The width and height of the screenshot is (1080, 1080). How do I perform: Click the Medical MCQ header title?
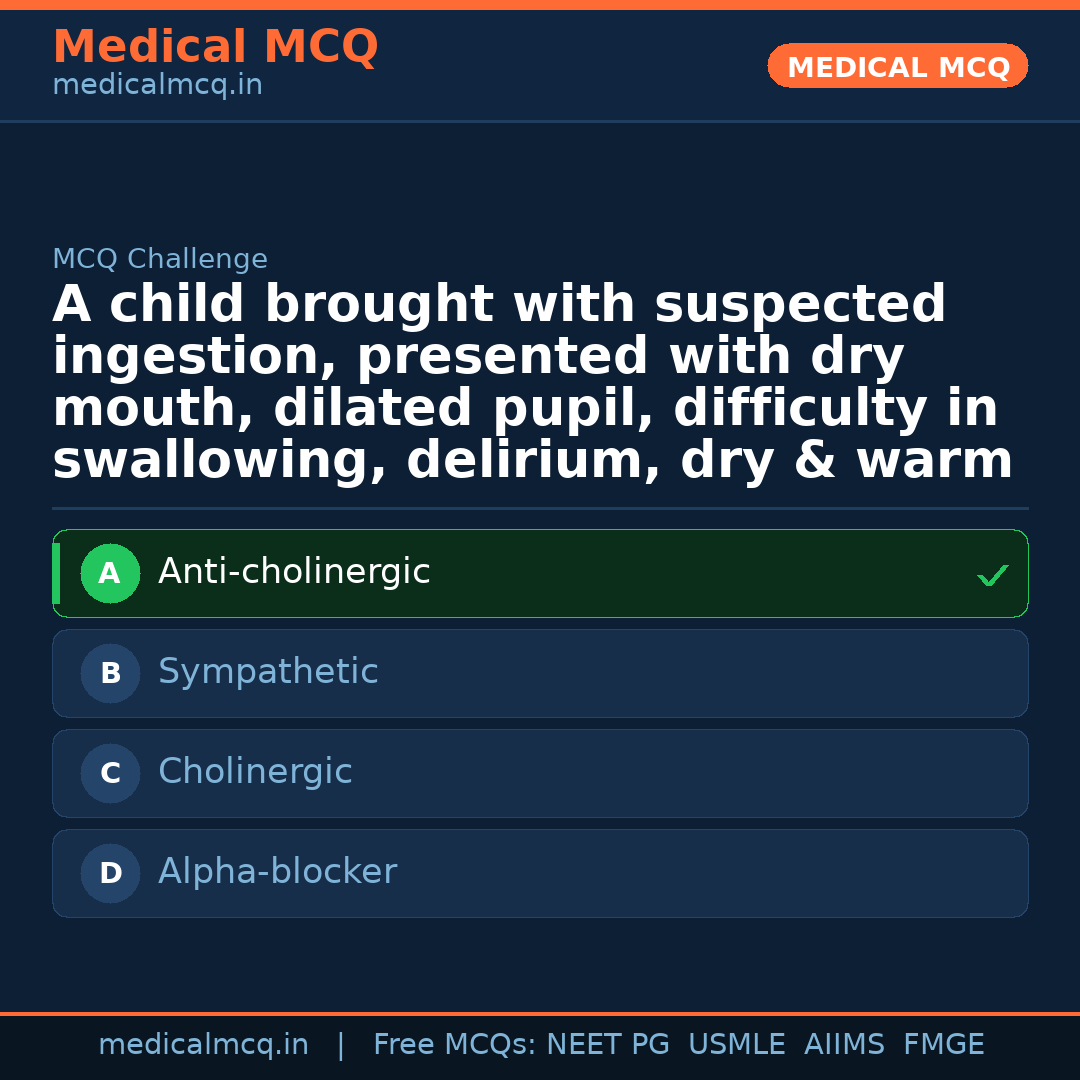215,47
